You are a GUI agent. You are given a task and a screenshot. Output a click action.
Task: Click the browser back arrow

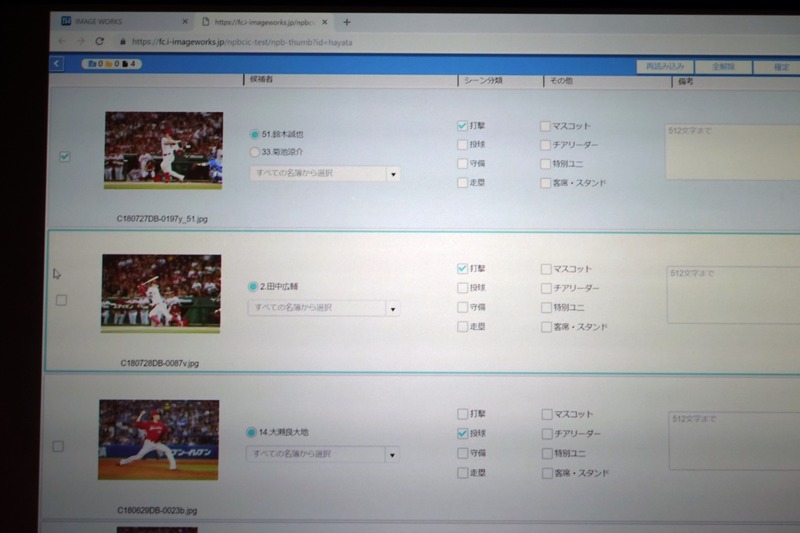pyautogui.click(x=62, y=41)
